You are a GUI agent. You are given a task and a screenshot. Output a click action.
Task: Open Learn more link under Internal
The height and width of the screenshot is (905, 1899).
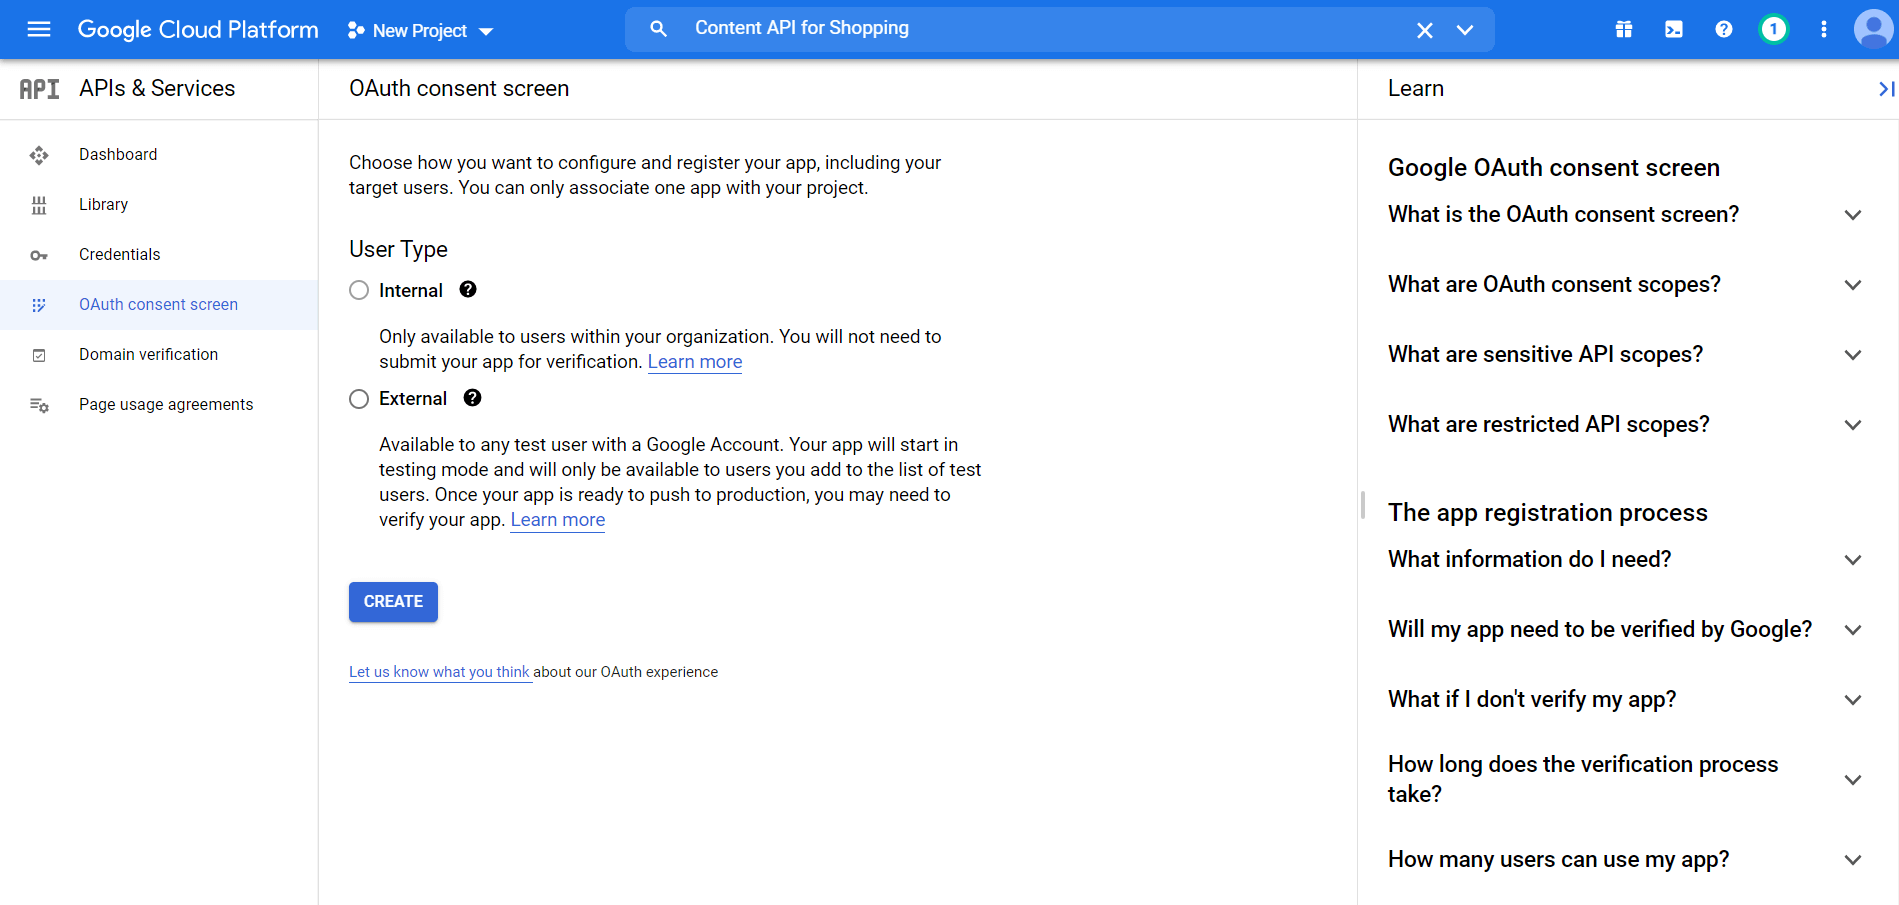695,362
